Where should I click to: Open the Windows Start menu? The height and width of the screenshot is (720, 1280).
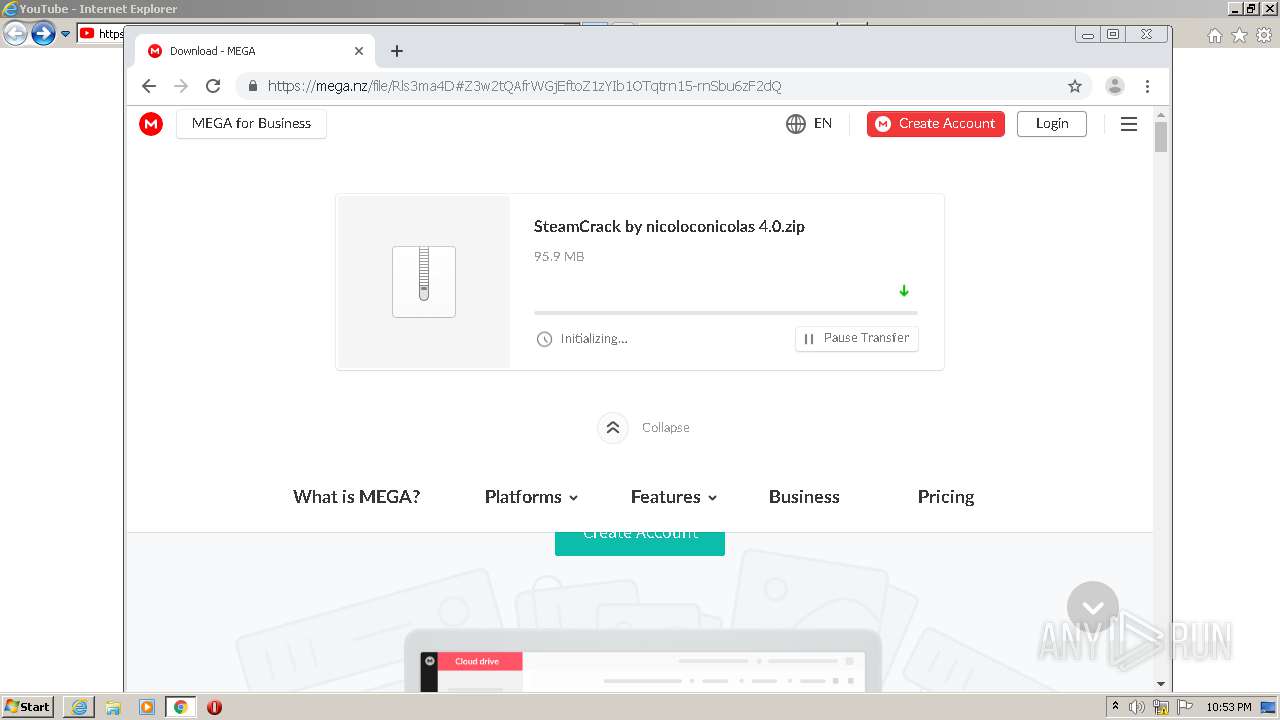pyautogui.click(x=28, y=707)
